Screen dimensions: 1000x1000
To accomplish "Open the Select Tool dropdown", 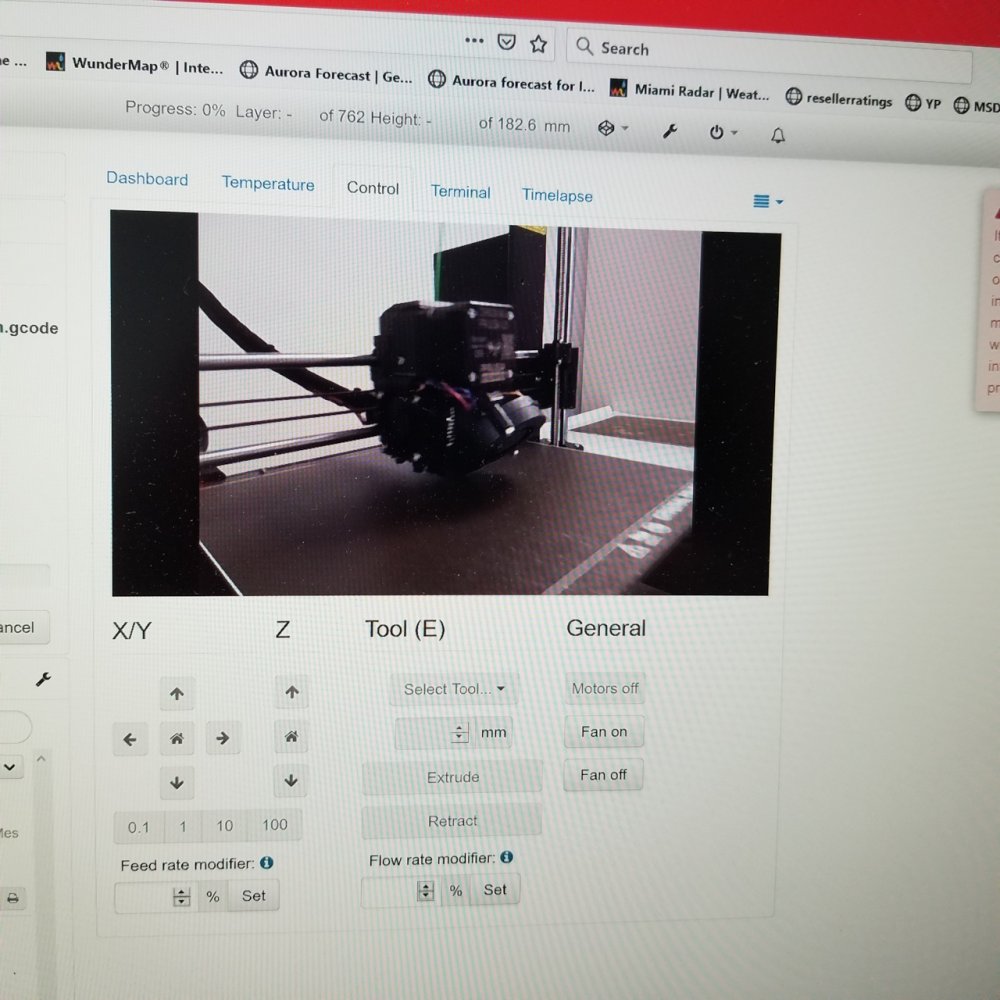I will 454,689.
